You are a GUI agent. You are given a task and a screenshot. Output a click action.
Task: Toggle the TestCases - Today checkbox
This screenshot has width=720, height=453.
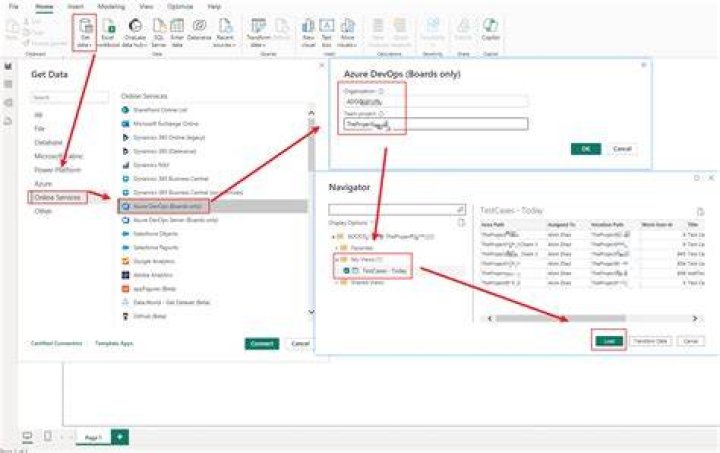point(346,271)
